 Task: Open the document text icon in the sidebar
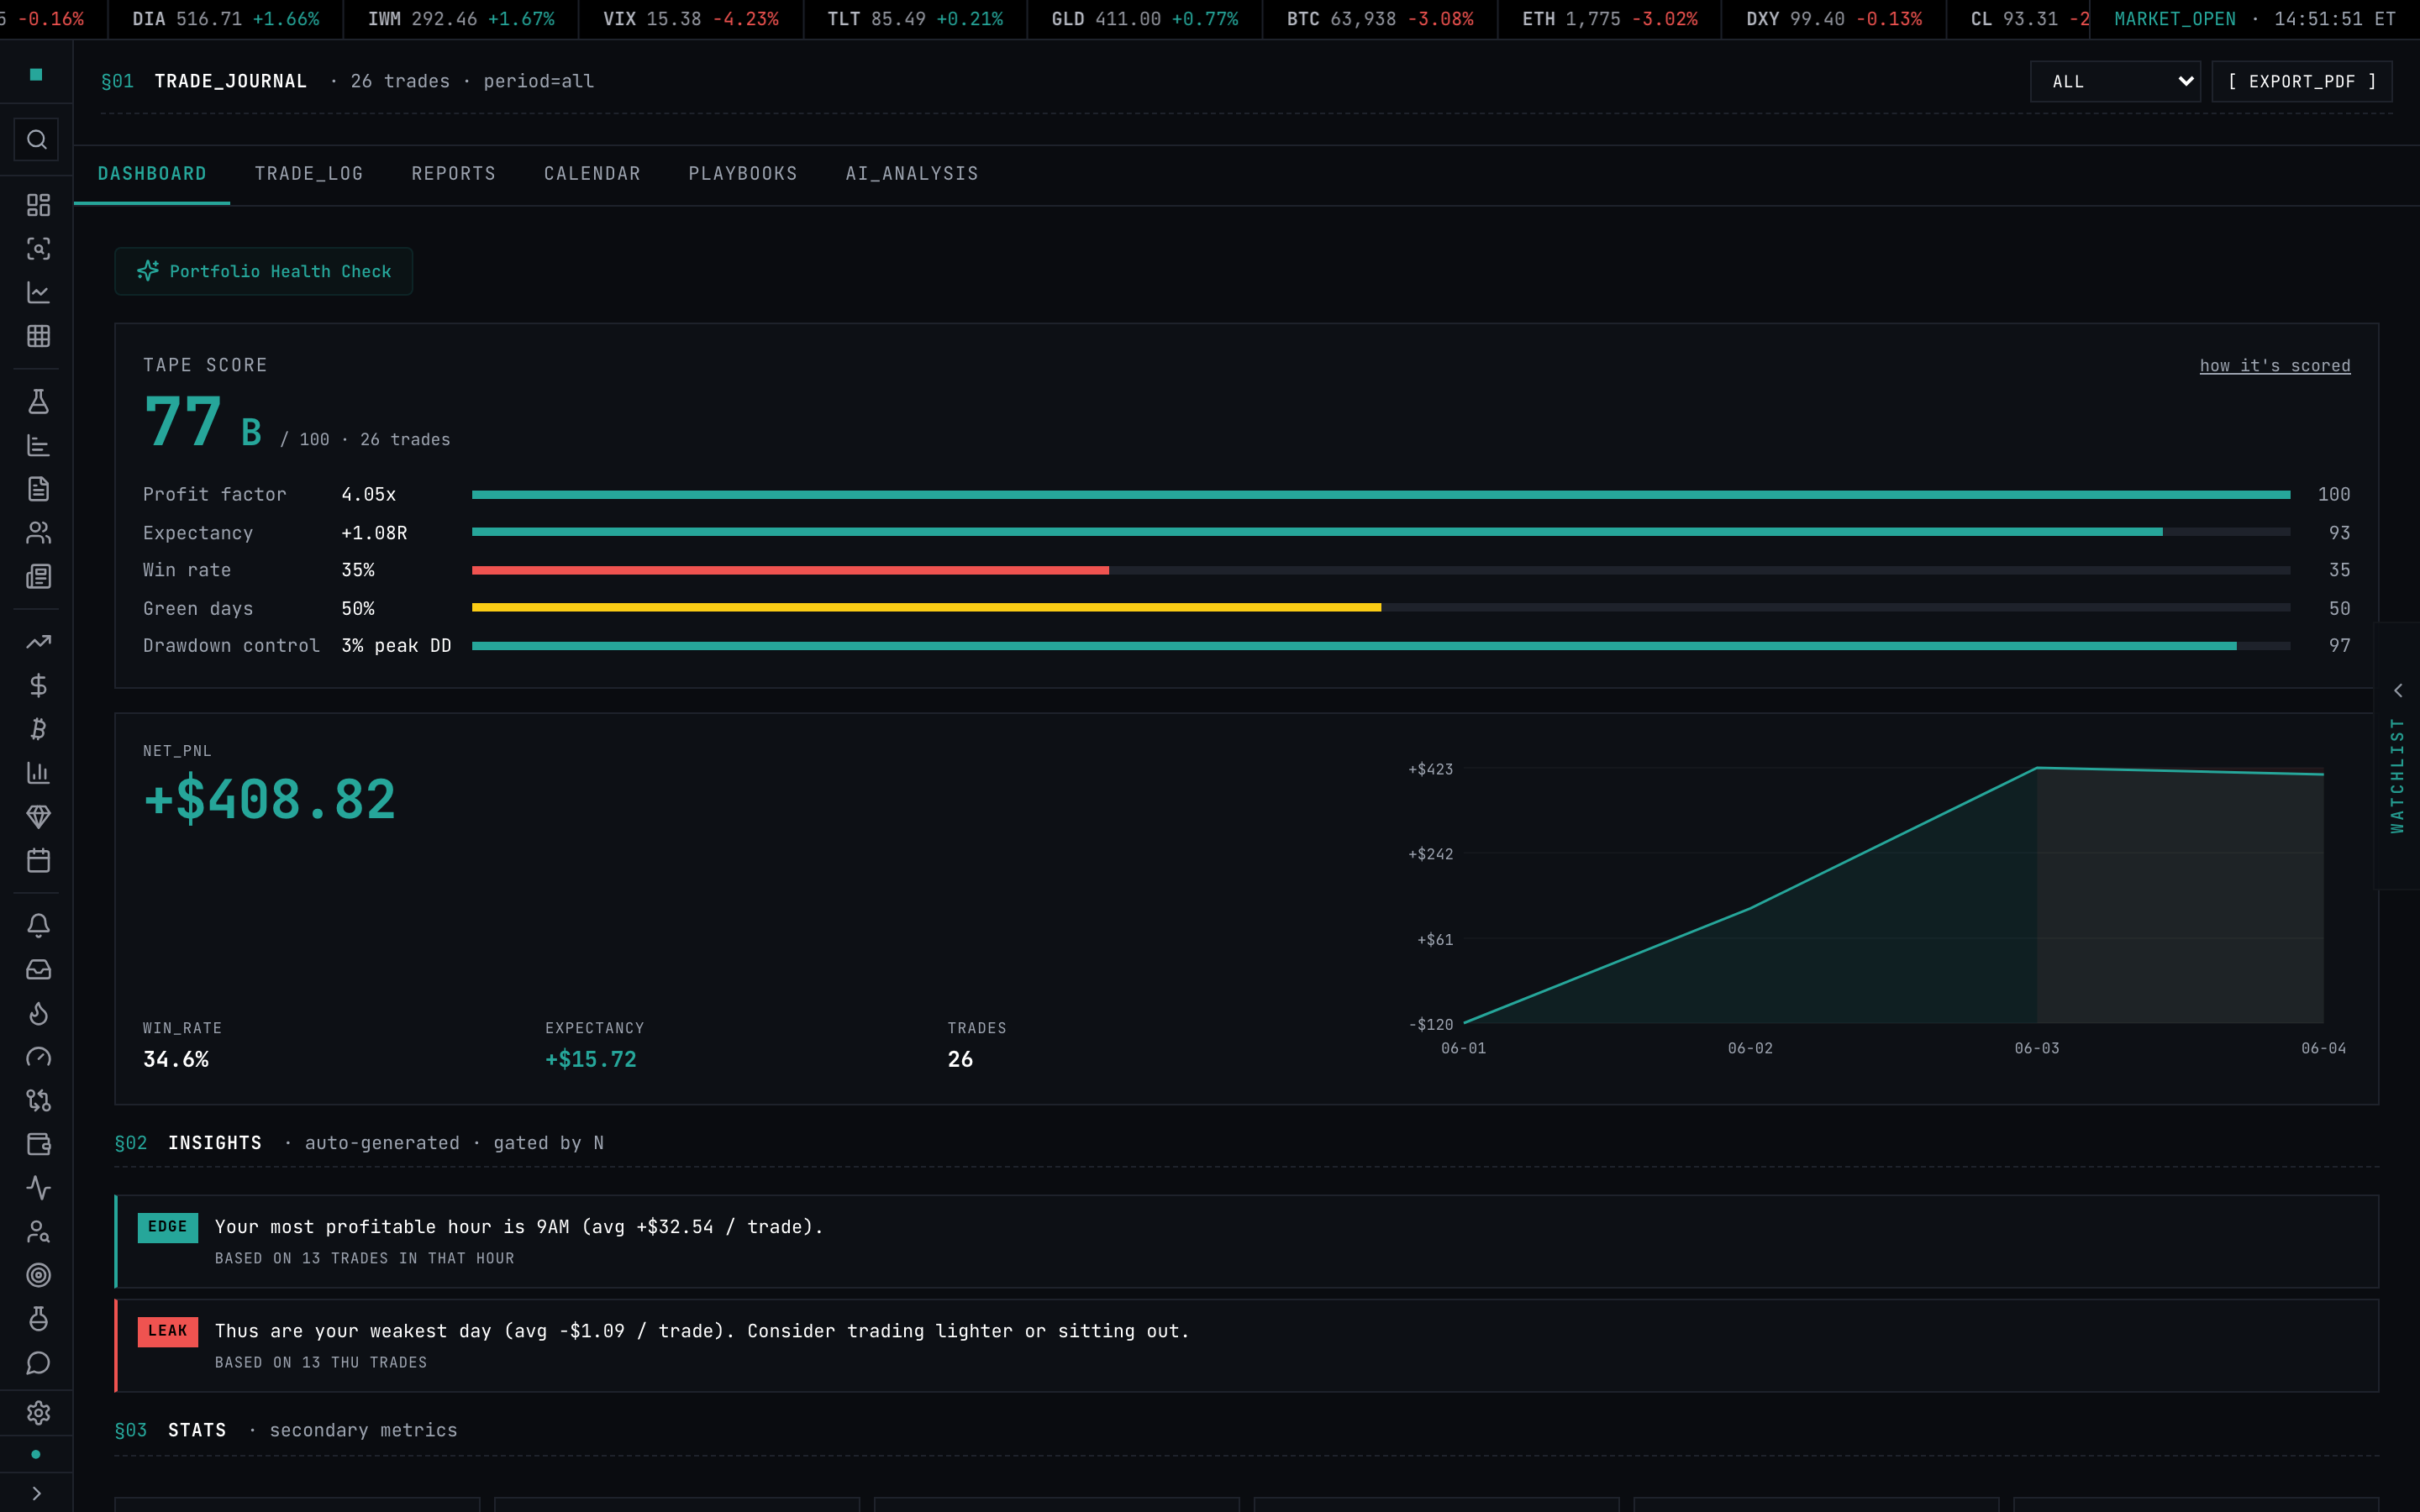(38, 489)
